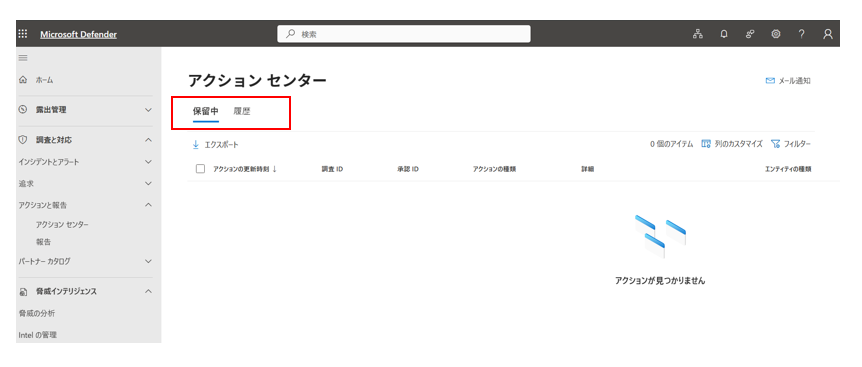Collapse the navigation hamburger menu
Image resolution: width=862 pixels, height=367 pixels.
tap(23, 58)
